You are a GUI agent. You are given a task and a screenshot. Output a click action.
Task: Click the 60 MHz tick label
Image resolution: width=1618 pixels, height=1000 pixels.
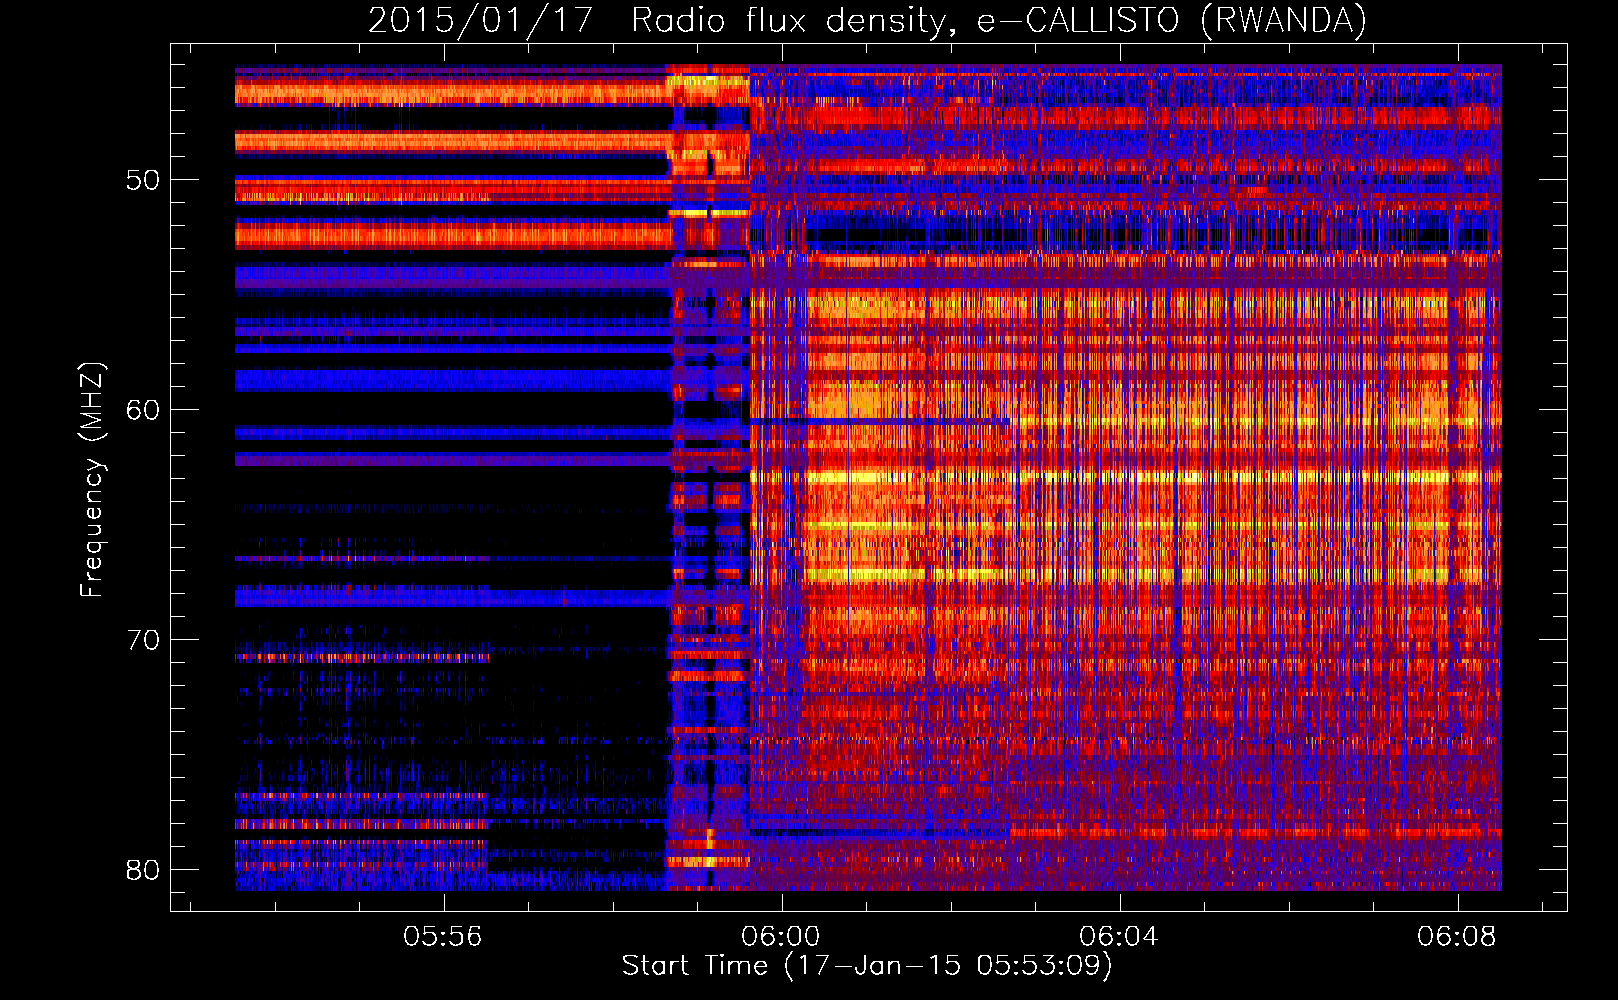143,411
